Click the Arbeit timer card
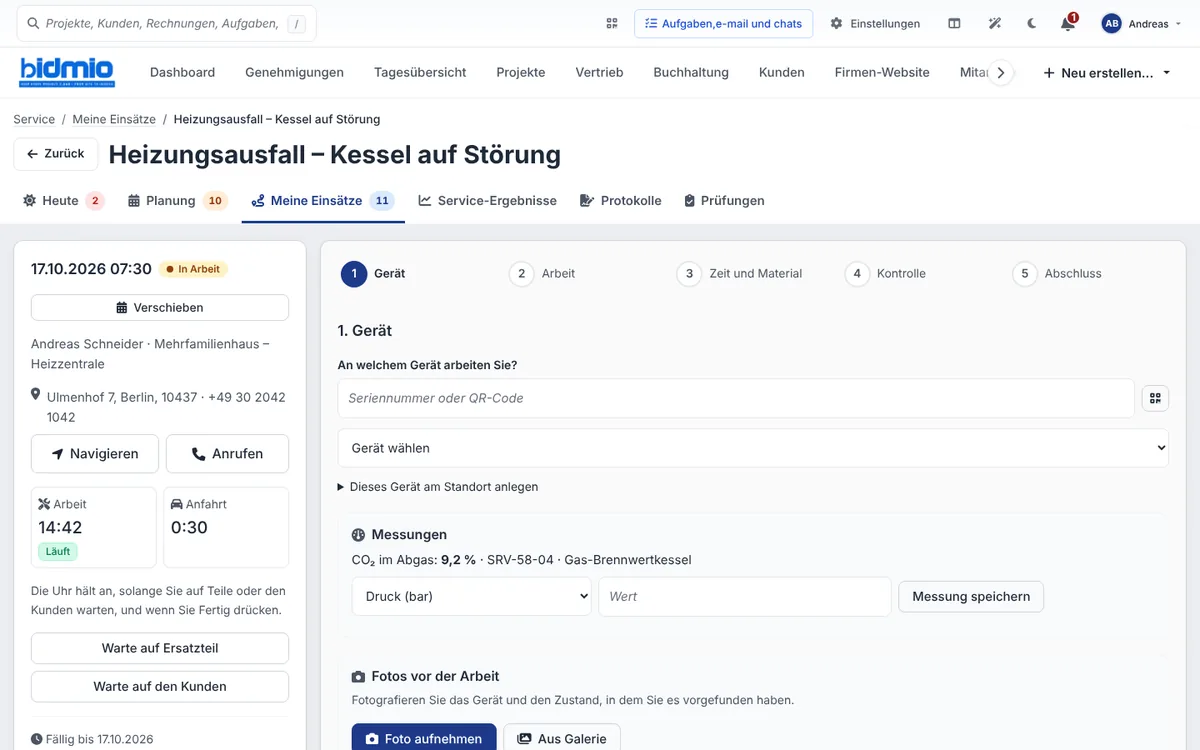Image resolution: width=1200 pixels, height=750 pixels. [x=94, y=527]
